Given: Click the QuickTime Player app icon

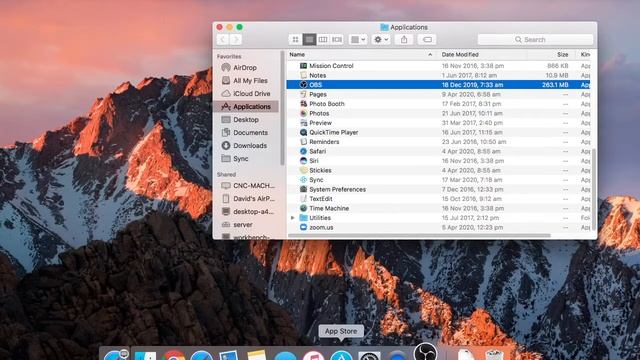Looking at the screenshot, I should (x=303, y=132).
